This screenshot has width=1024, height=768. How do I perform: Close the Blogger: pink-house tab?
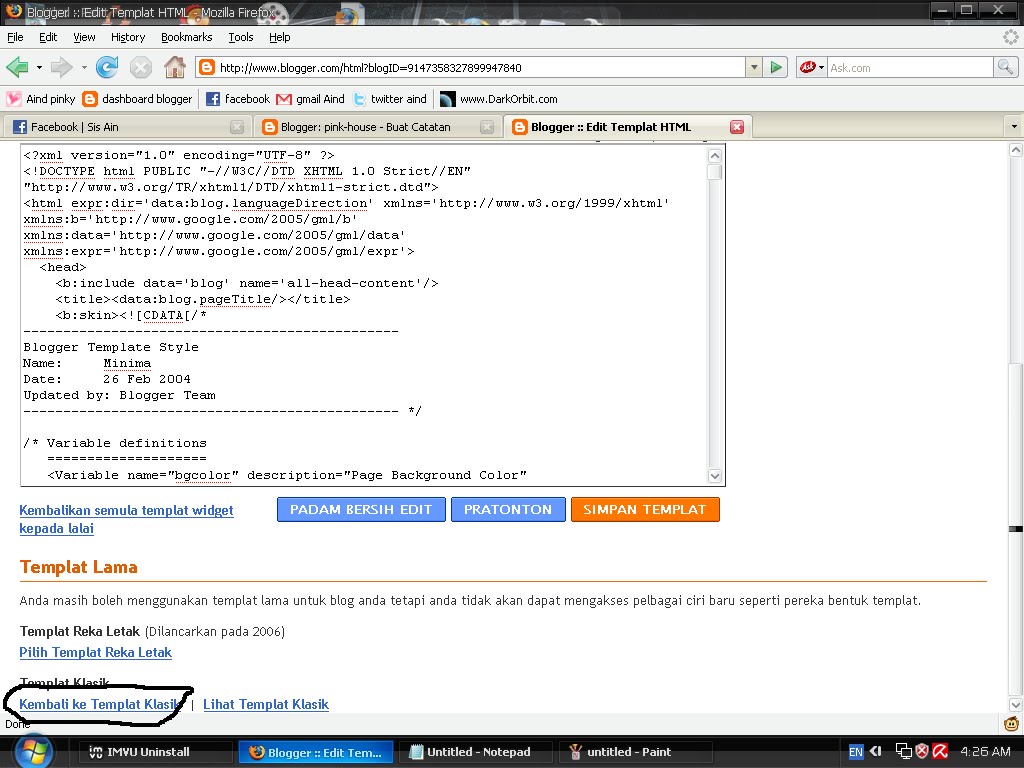click(x=487, y=127)
